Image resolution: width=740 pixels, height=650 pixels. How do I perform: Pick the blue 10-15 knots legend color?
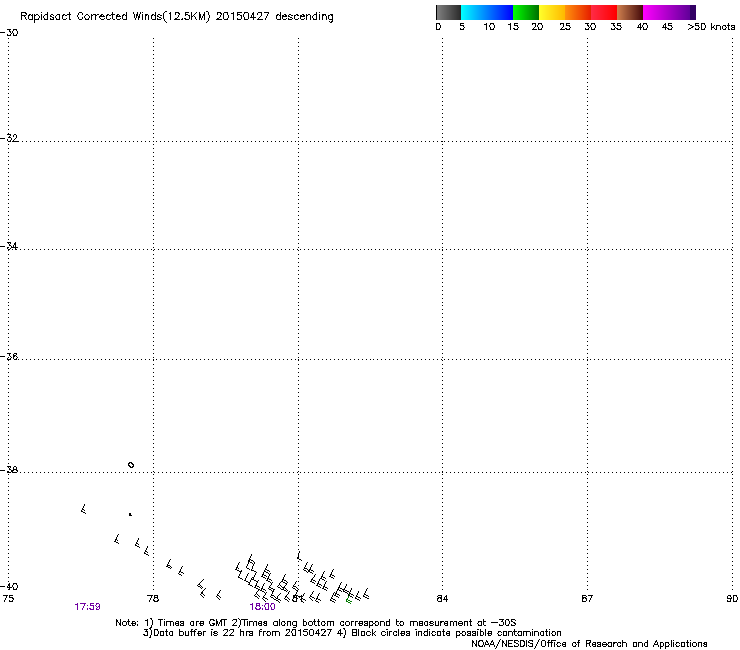pyautogui.click(x=500, y=12)
